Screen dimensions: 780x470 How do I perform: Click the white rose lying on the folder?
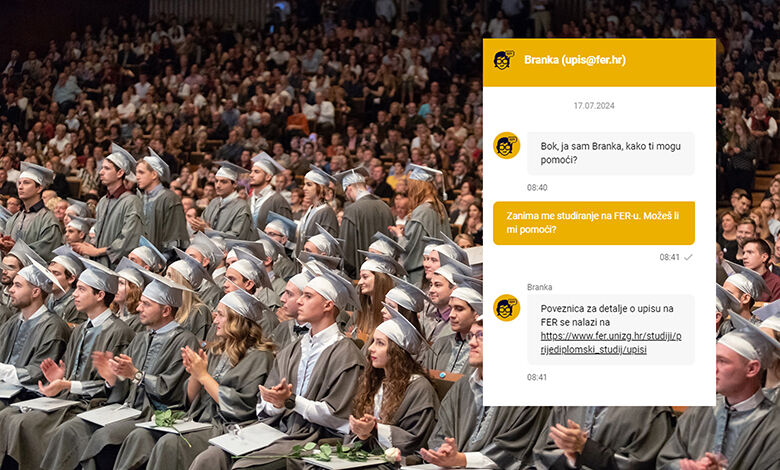pyautogui.click(x=392, y=454)
